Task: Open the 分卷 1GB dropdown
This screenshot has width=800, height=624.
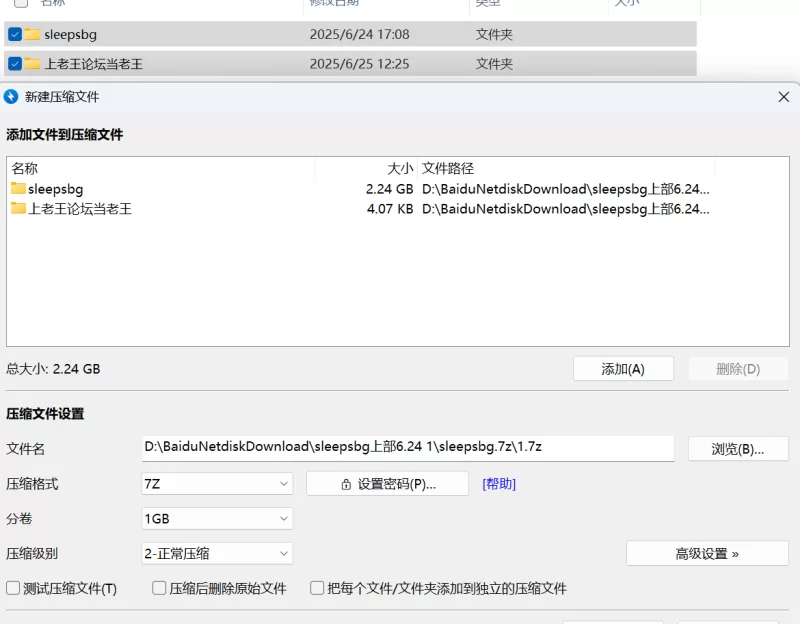Action: tap(217, 518)
